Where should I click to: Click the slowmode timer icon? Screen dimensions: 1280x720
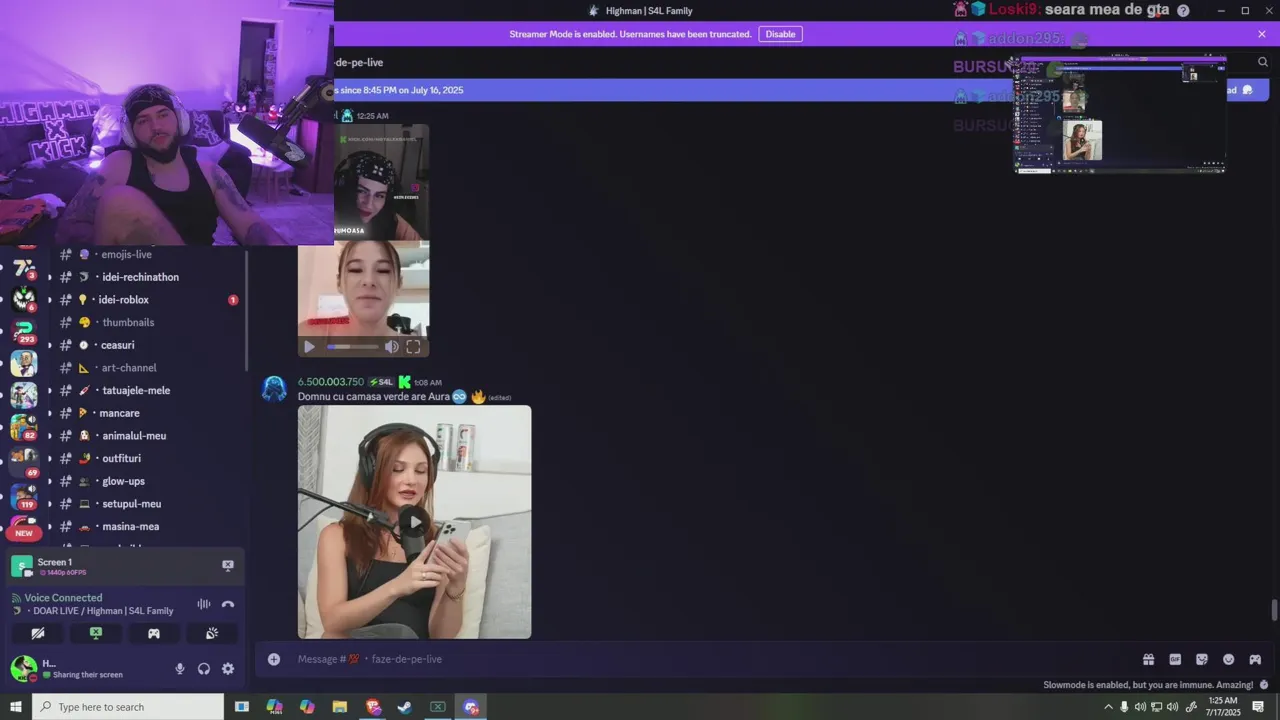click(1262, 685)
